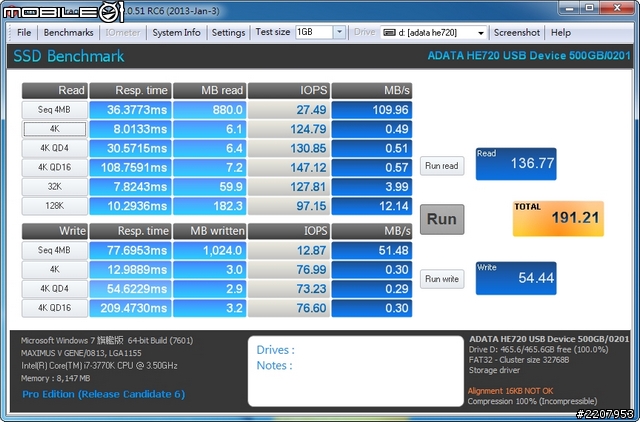Open the System Info menu
Screen dimensions: 640x422
[176, 33]
